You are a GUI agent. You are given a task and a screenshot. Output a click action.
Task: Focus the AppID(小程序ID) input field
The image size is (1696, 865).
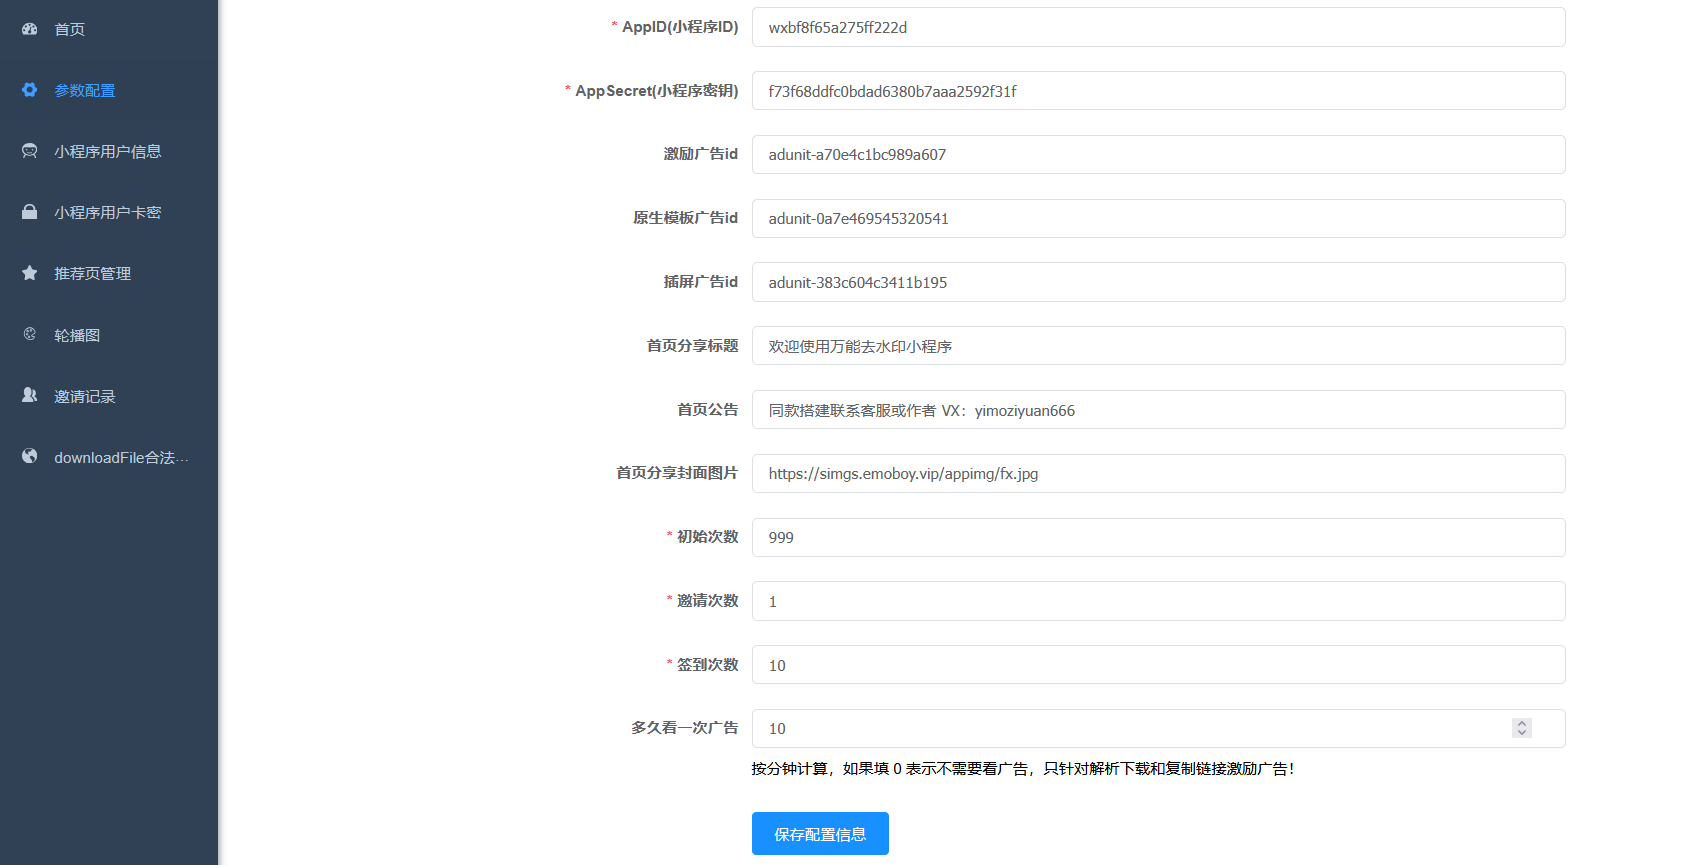coord(1158,27)
